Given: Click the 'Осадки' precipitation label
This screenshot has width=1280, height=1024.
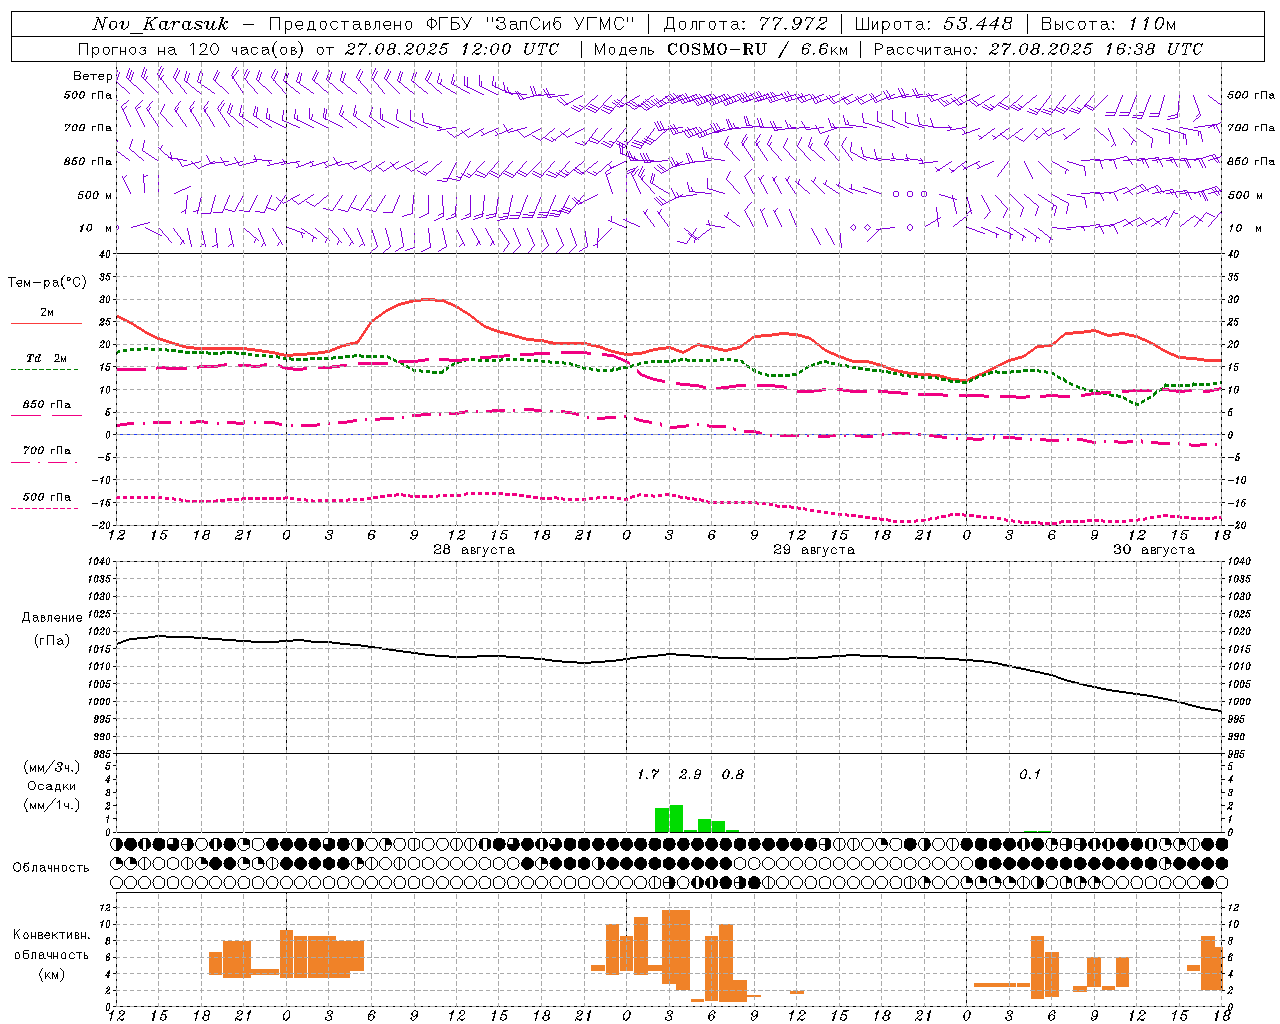Looking at the screenshot, I should pos(52,786).
